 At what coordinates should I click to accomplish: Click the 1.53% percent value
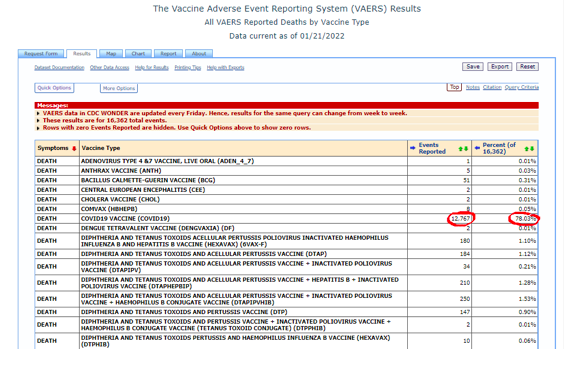(527, 299)
